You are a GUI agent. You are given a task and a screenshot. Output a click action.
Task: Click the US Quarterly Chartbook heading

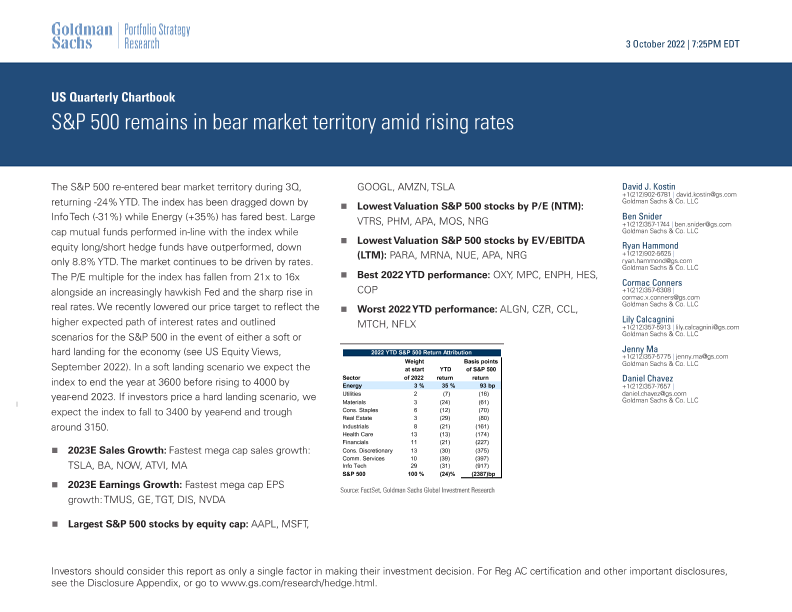[112, 98]
